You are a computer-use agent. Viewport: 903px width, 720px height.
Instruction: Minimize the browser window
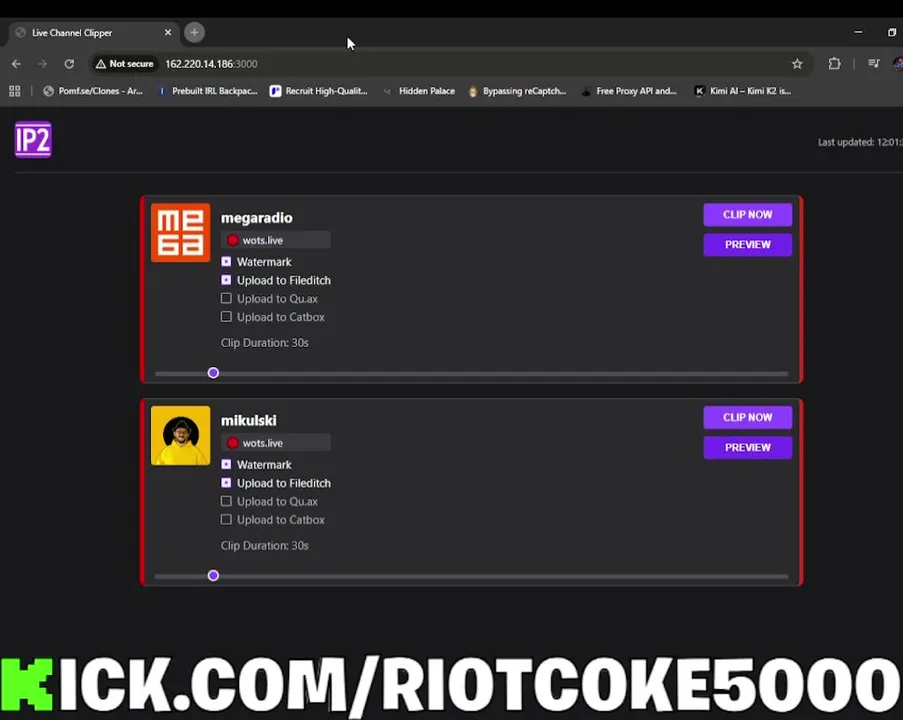pyautogui.click(x=858, y=32)
